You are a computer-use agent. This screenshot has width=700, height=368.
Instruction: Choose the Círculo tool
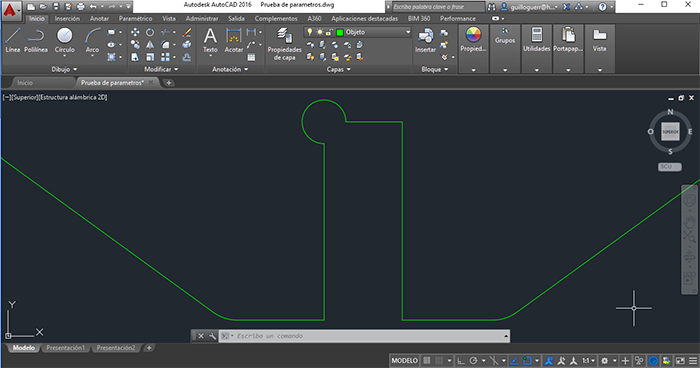tap(65, 40)
